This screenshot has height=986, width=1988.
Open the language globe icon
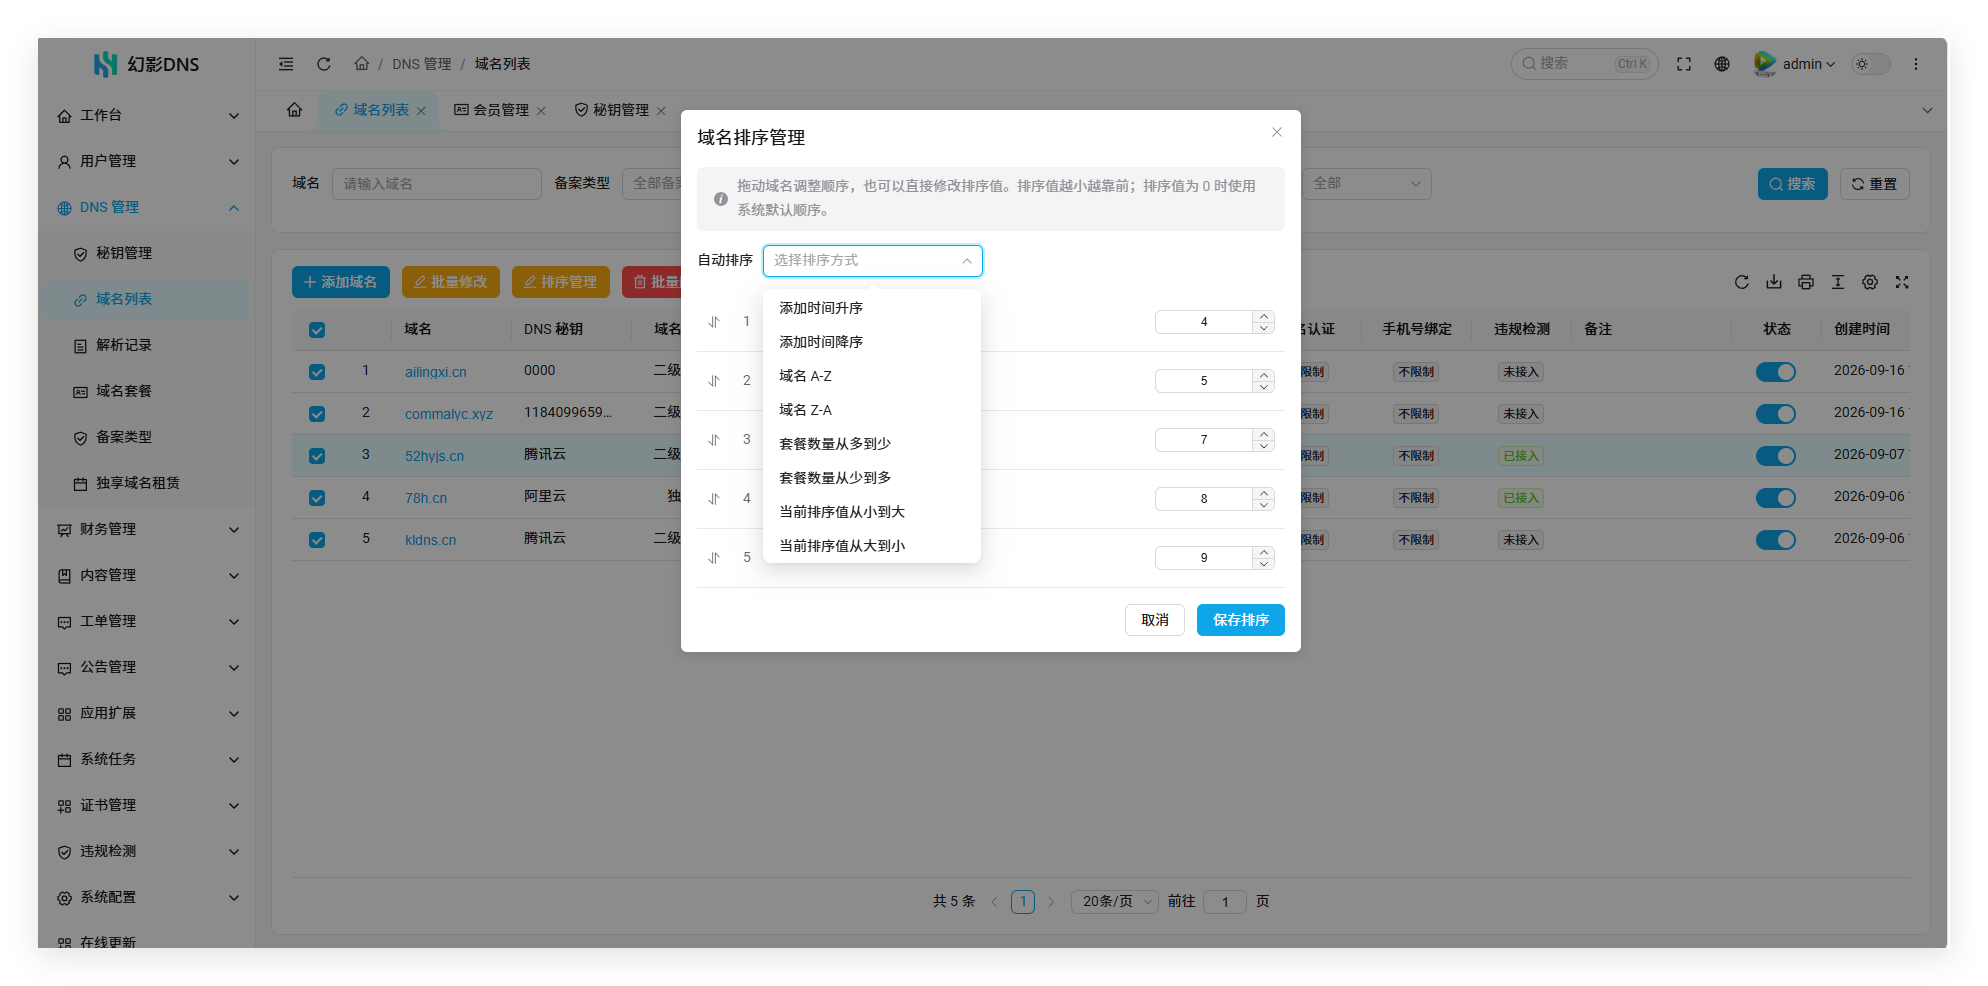tap(1722, 64)
